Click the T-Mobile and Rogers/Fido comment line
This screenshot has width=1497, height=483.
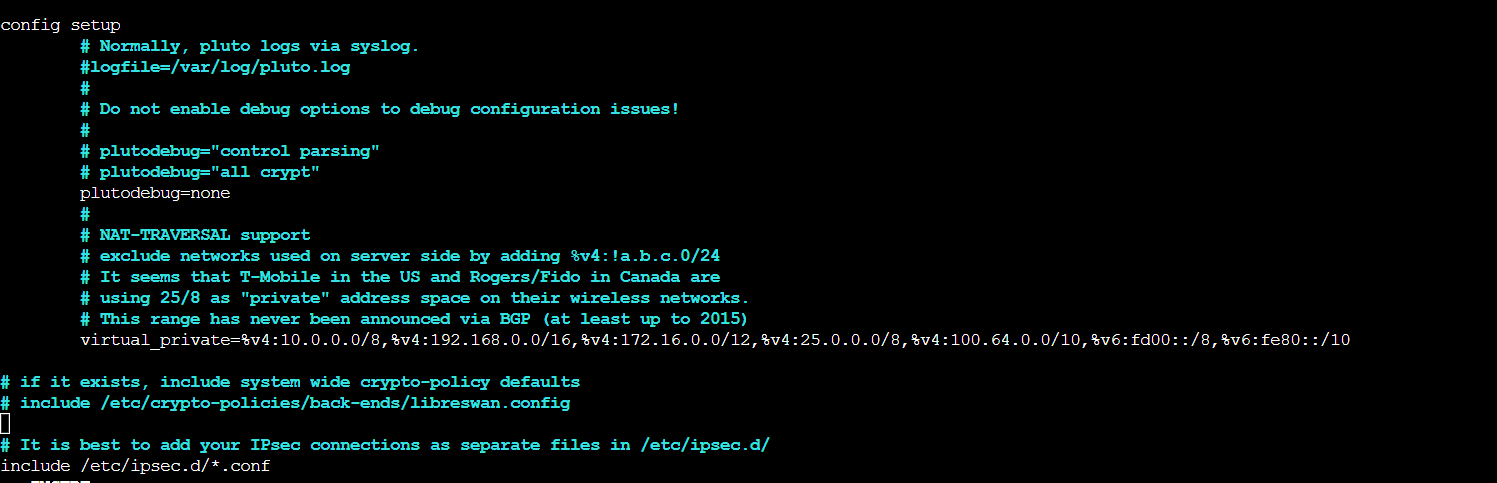[x=400, y=277]
